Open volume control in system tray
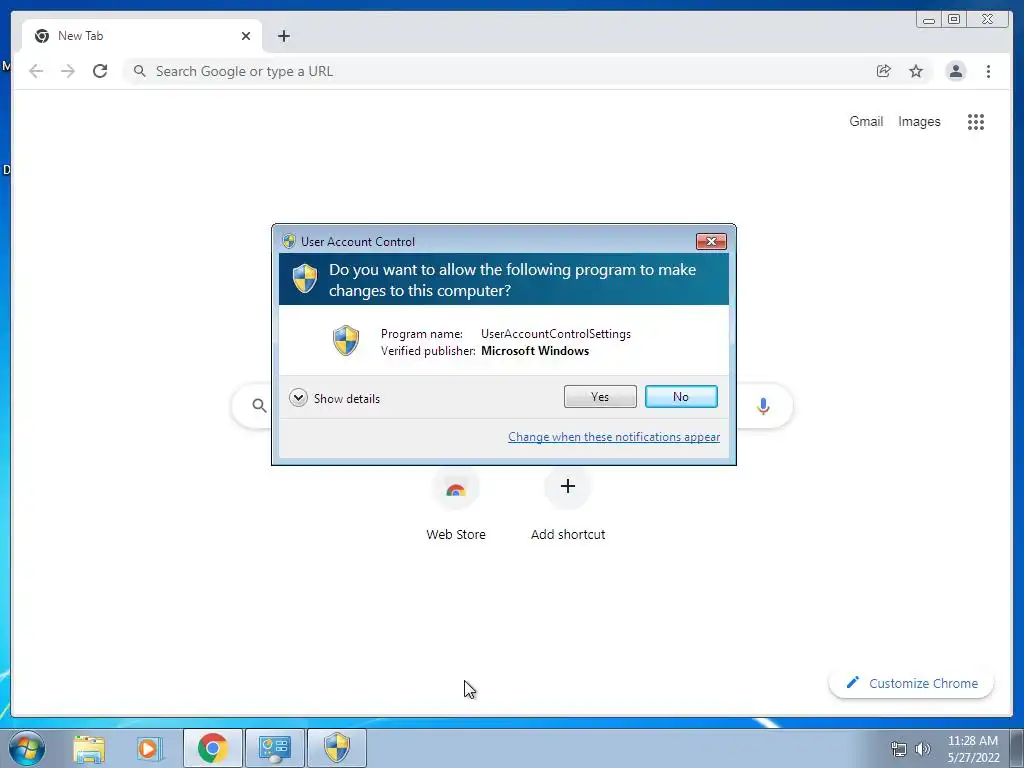 coord(923,749)
